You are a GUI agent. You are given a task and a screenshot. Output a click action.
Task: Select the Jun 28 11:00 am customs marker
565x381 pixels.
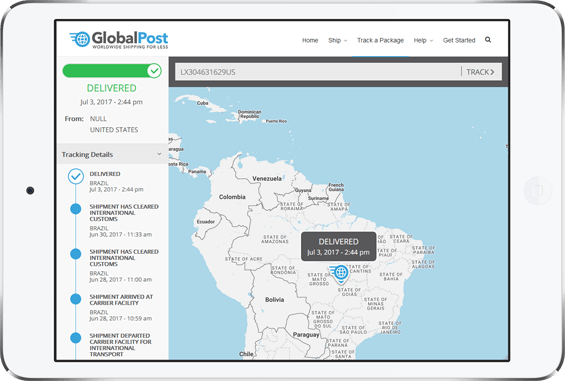pos(76,254)
